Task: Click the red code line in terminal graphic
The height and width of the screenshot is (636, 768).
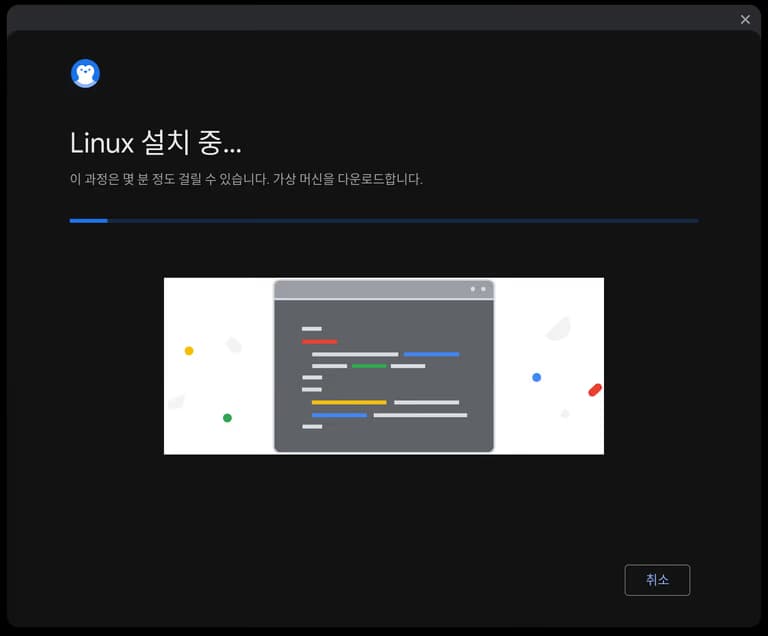Action: coord(319,341)
